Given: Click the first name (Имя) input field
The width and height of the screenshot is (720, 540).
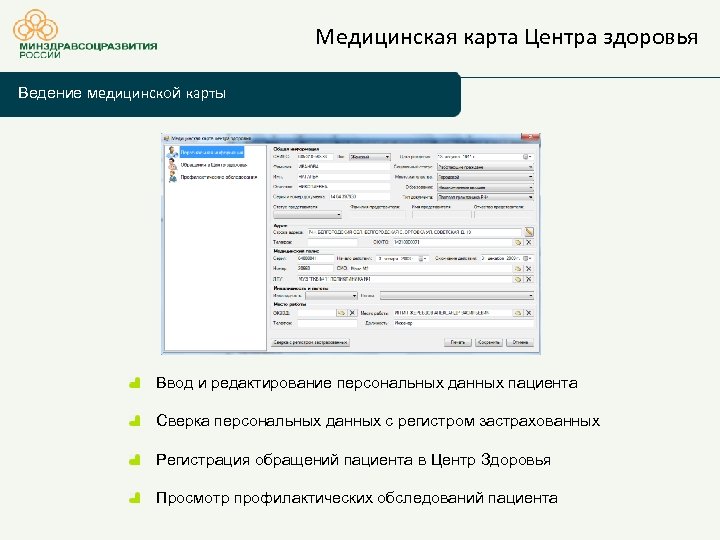Looking at the screenshot, I should point(343,177).
